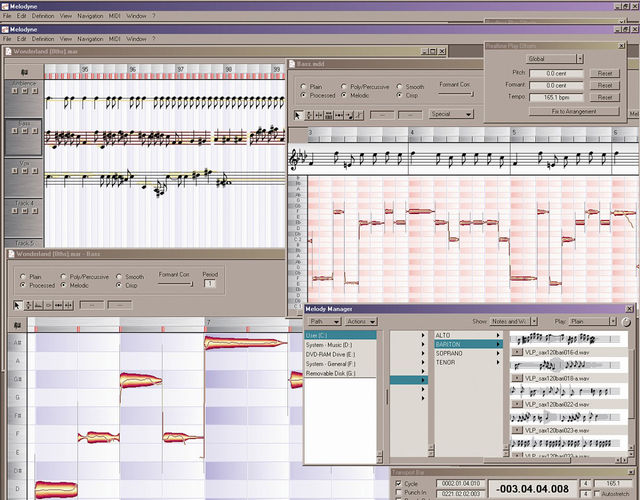This screenshot has height=500, width=640.
Task: Open the Global dropdown in Realtime Play Offsets
Action: (554, 59)
